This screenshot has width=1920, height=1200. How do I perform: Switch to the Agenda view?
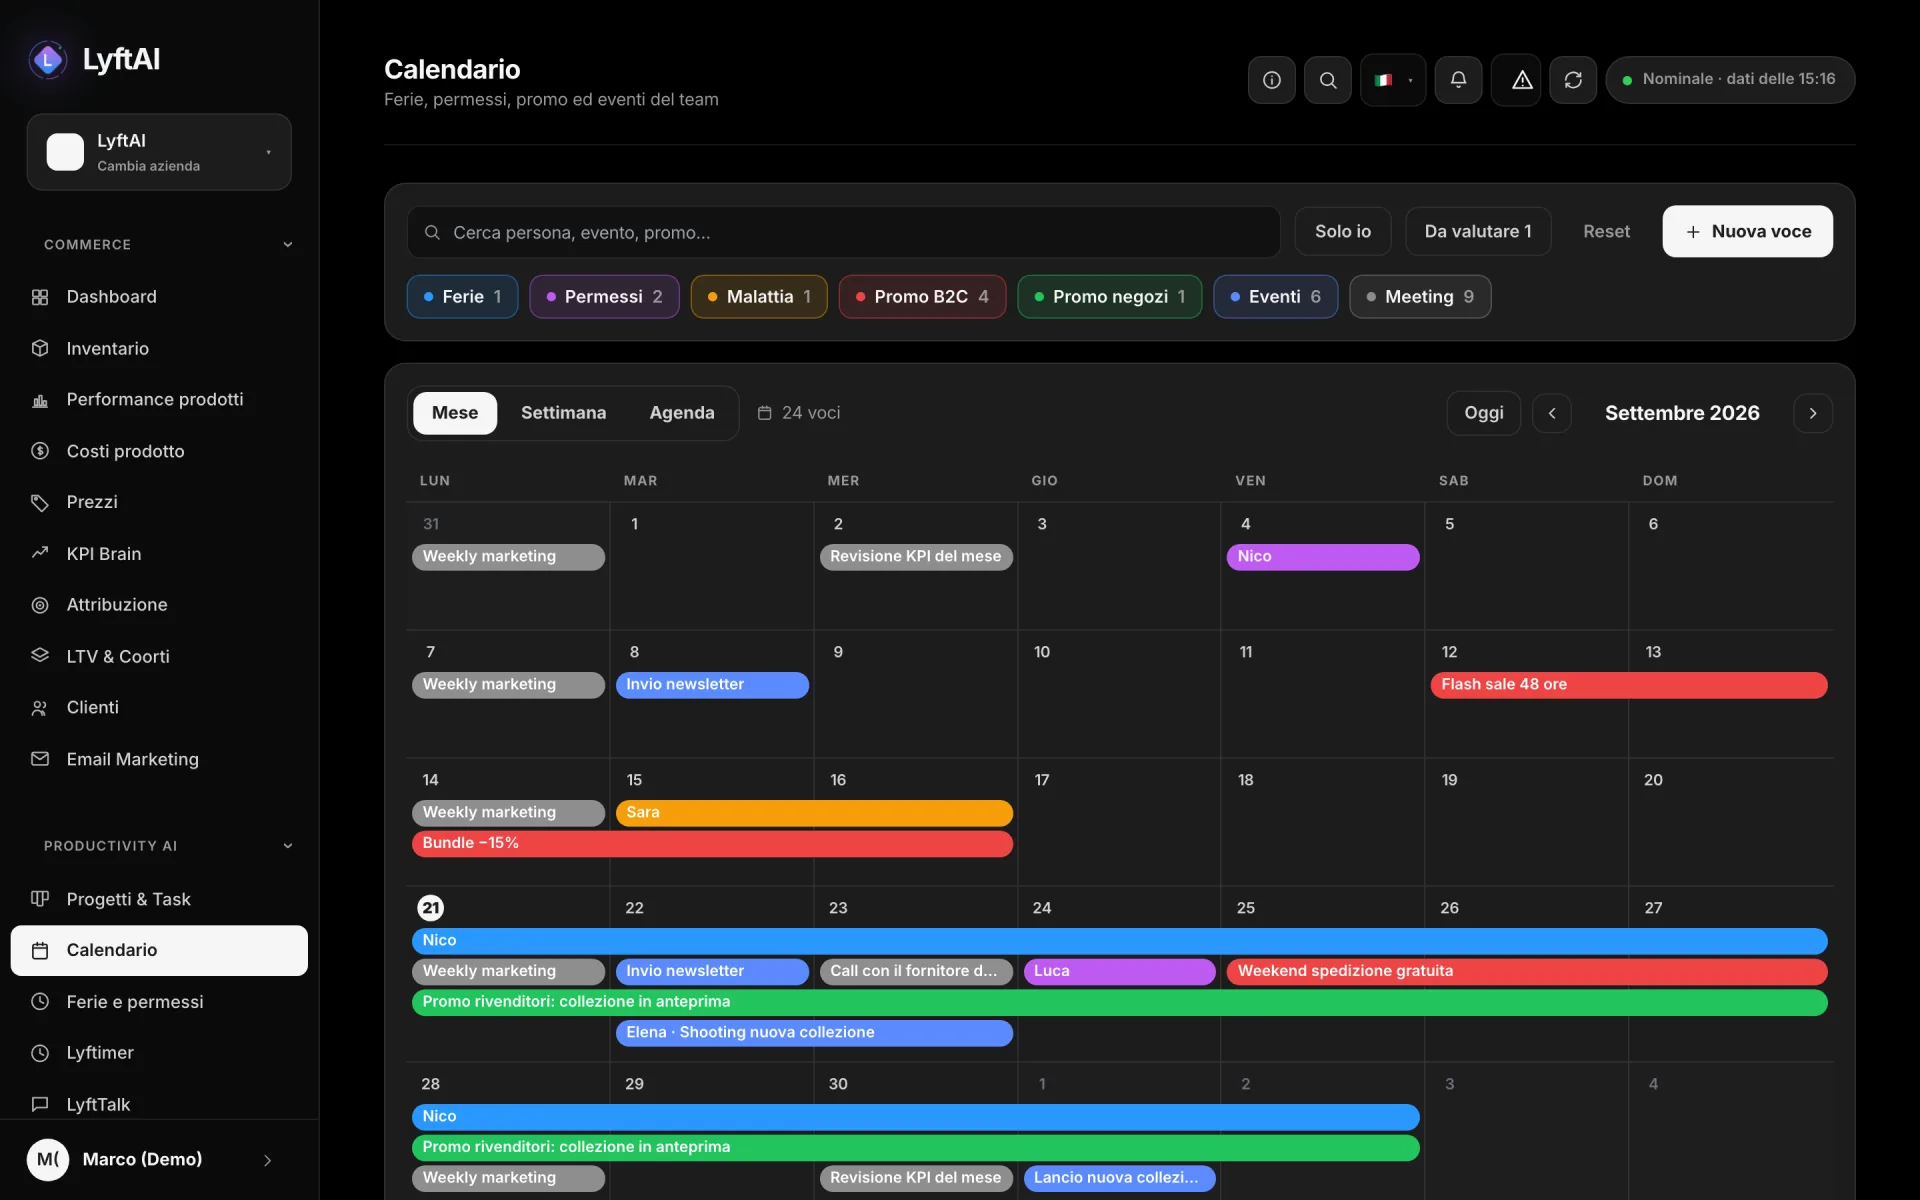pos(682,413)
